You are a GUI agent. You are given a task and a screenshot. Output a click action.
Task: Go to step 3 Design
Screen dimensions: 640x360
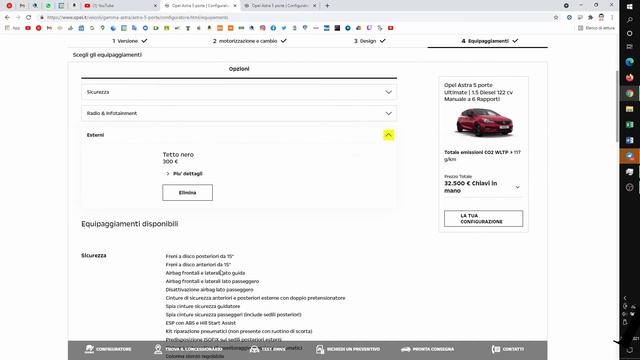(369, 41)
